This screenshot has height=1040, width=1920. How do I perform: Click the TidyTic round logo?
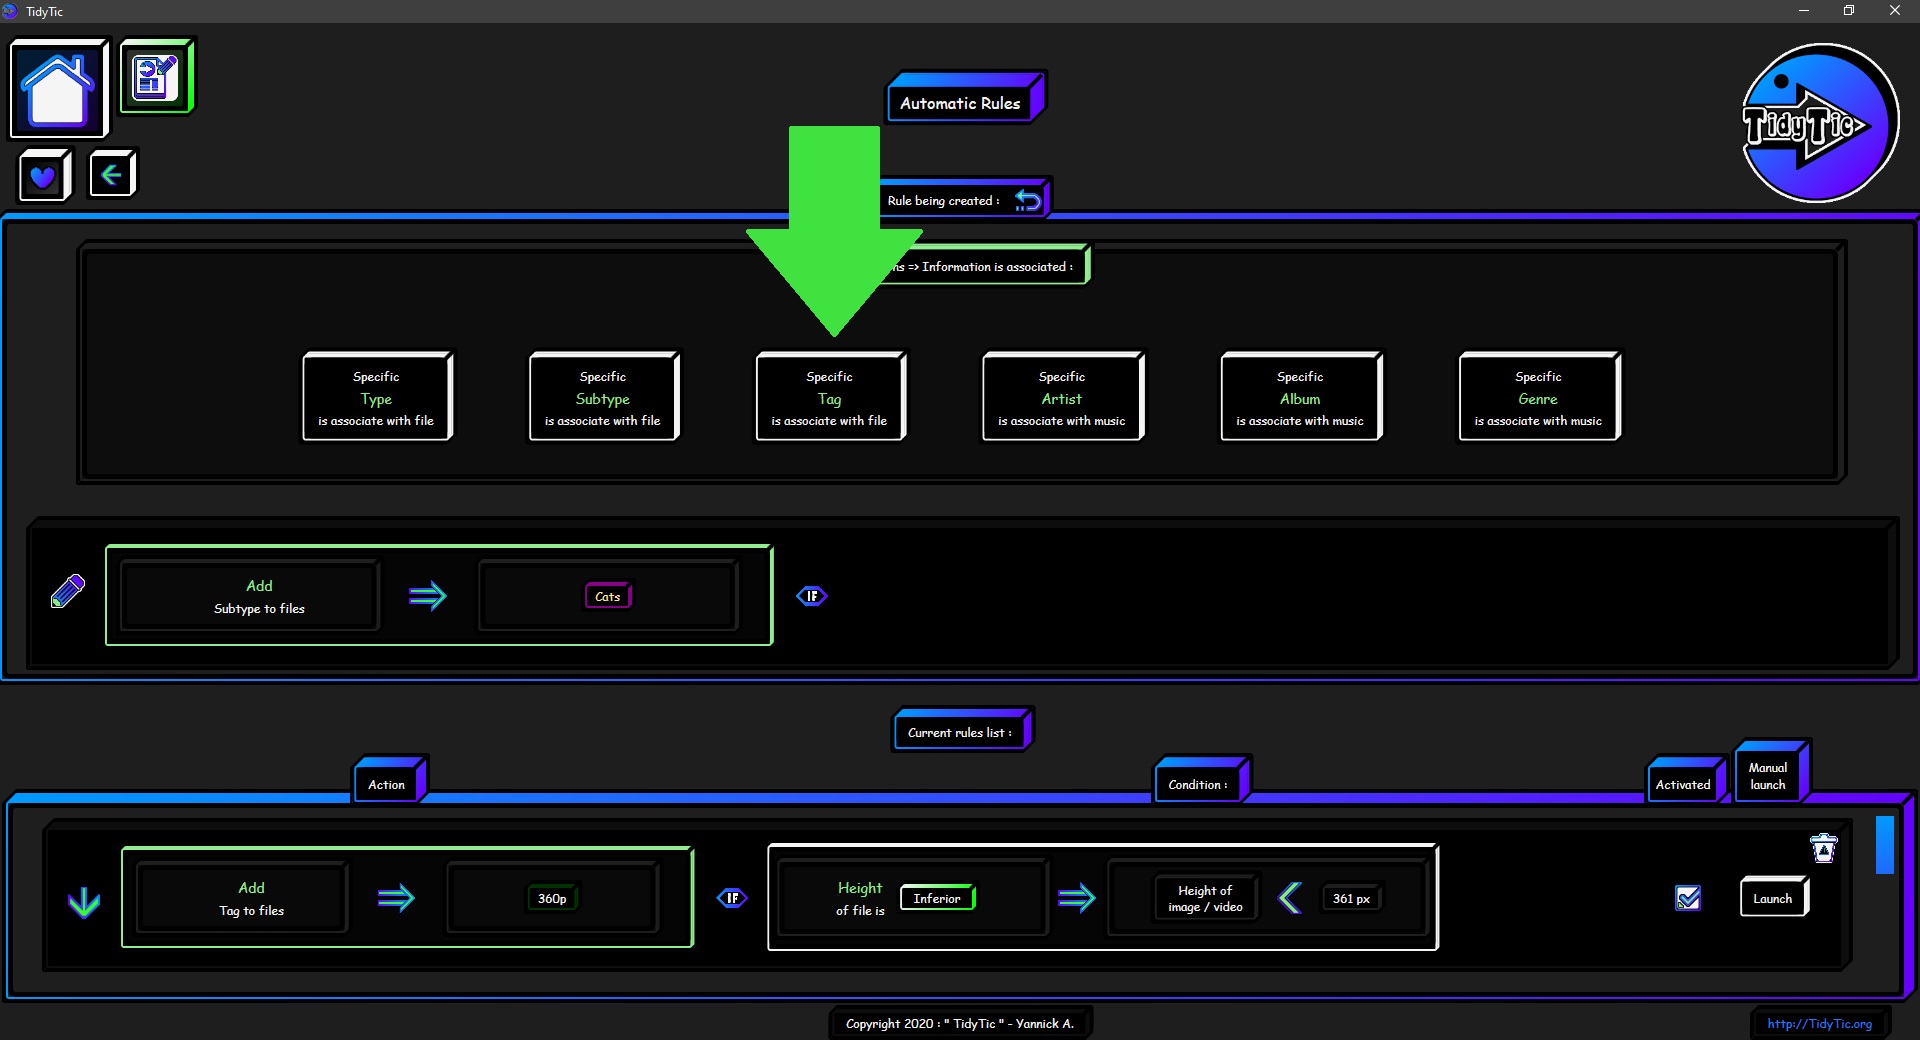click(1819, 124)
